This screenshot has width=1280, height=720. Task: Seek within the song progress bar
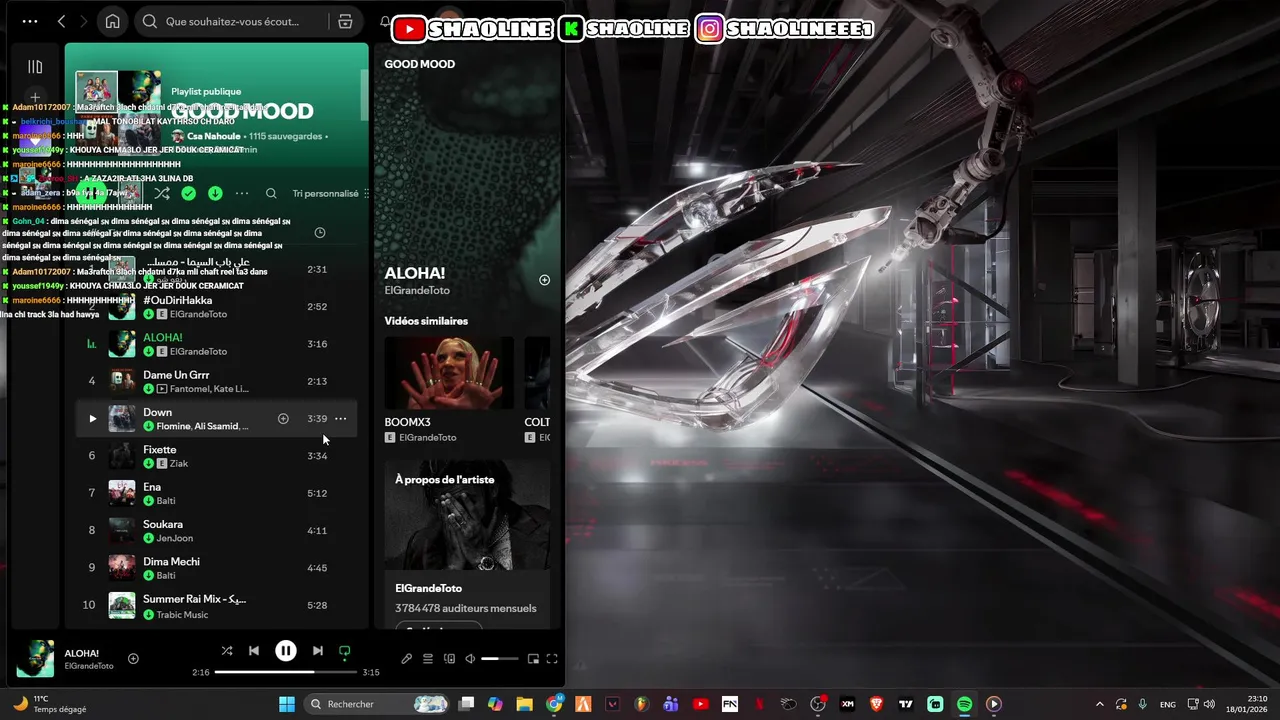(x=285, y=672)
